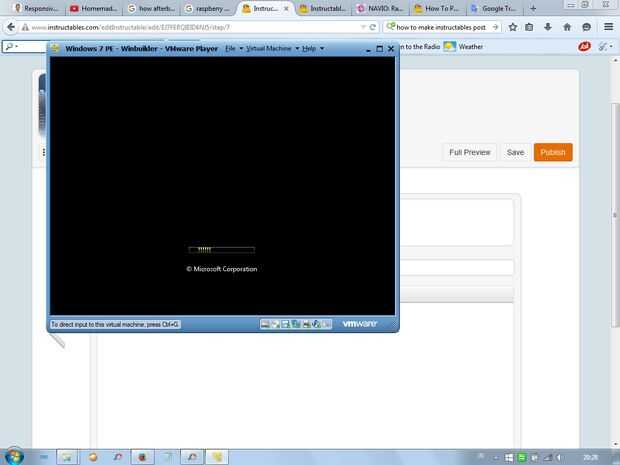Bookmark this page with the star icon
Image resolution: width=620 pixels, height=465 pixels.
513,27
